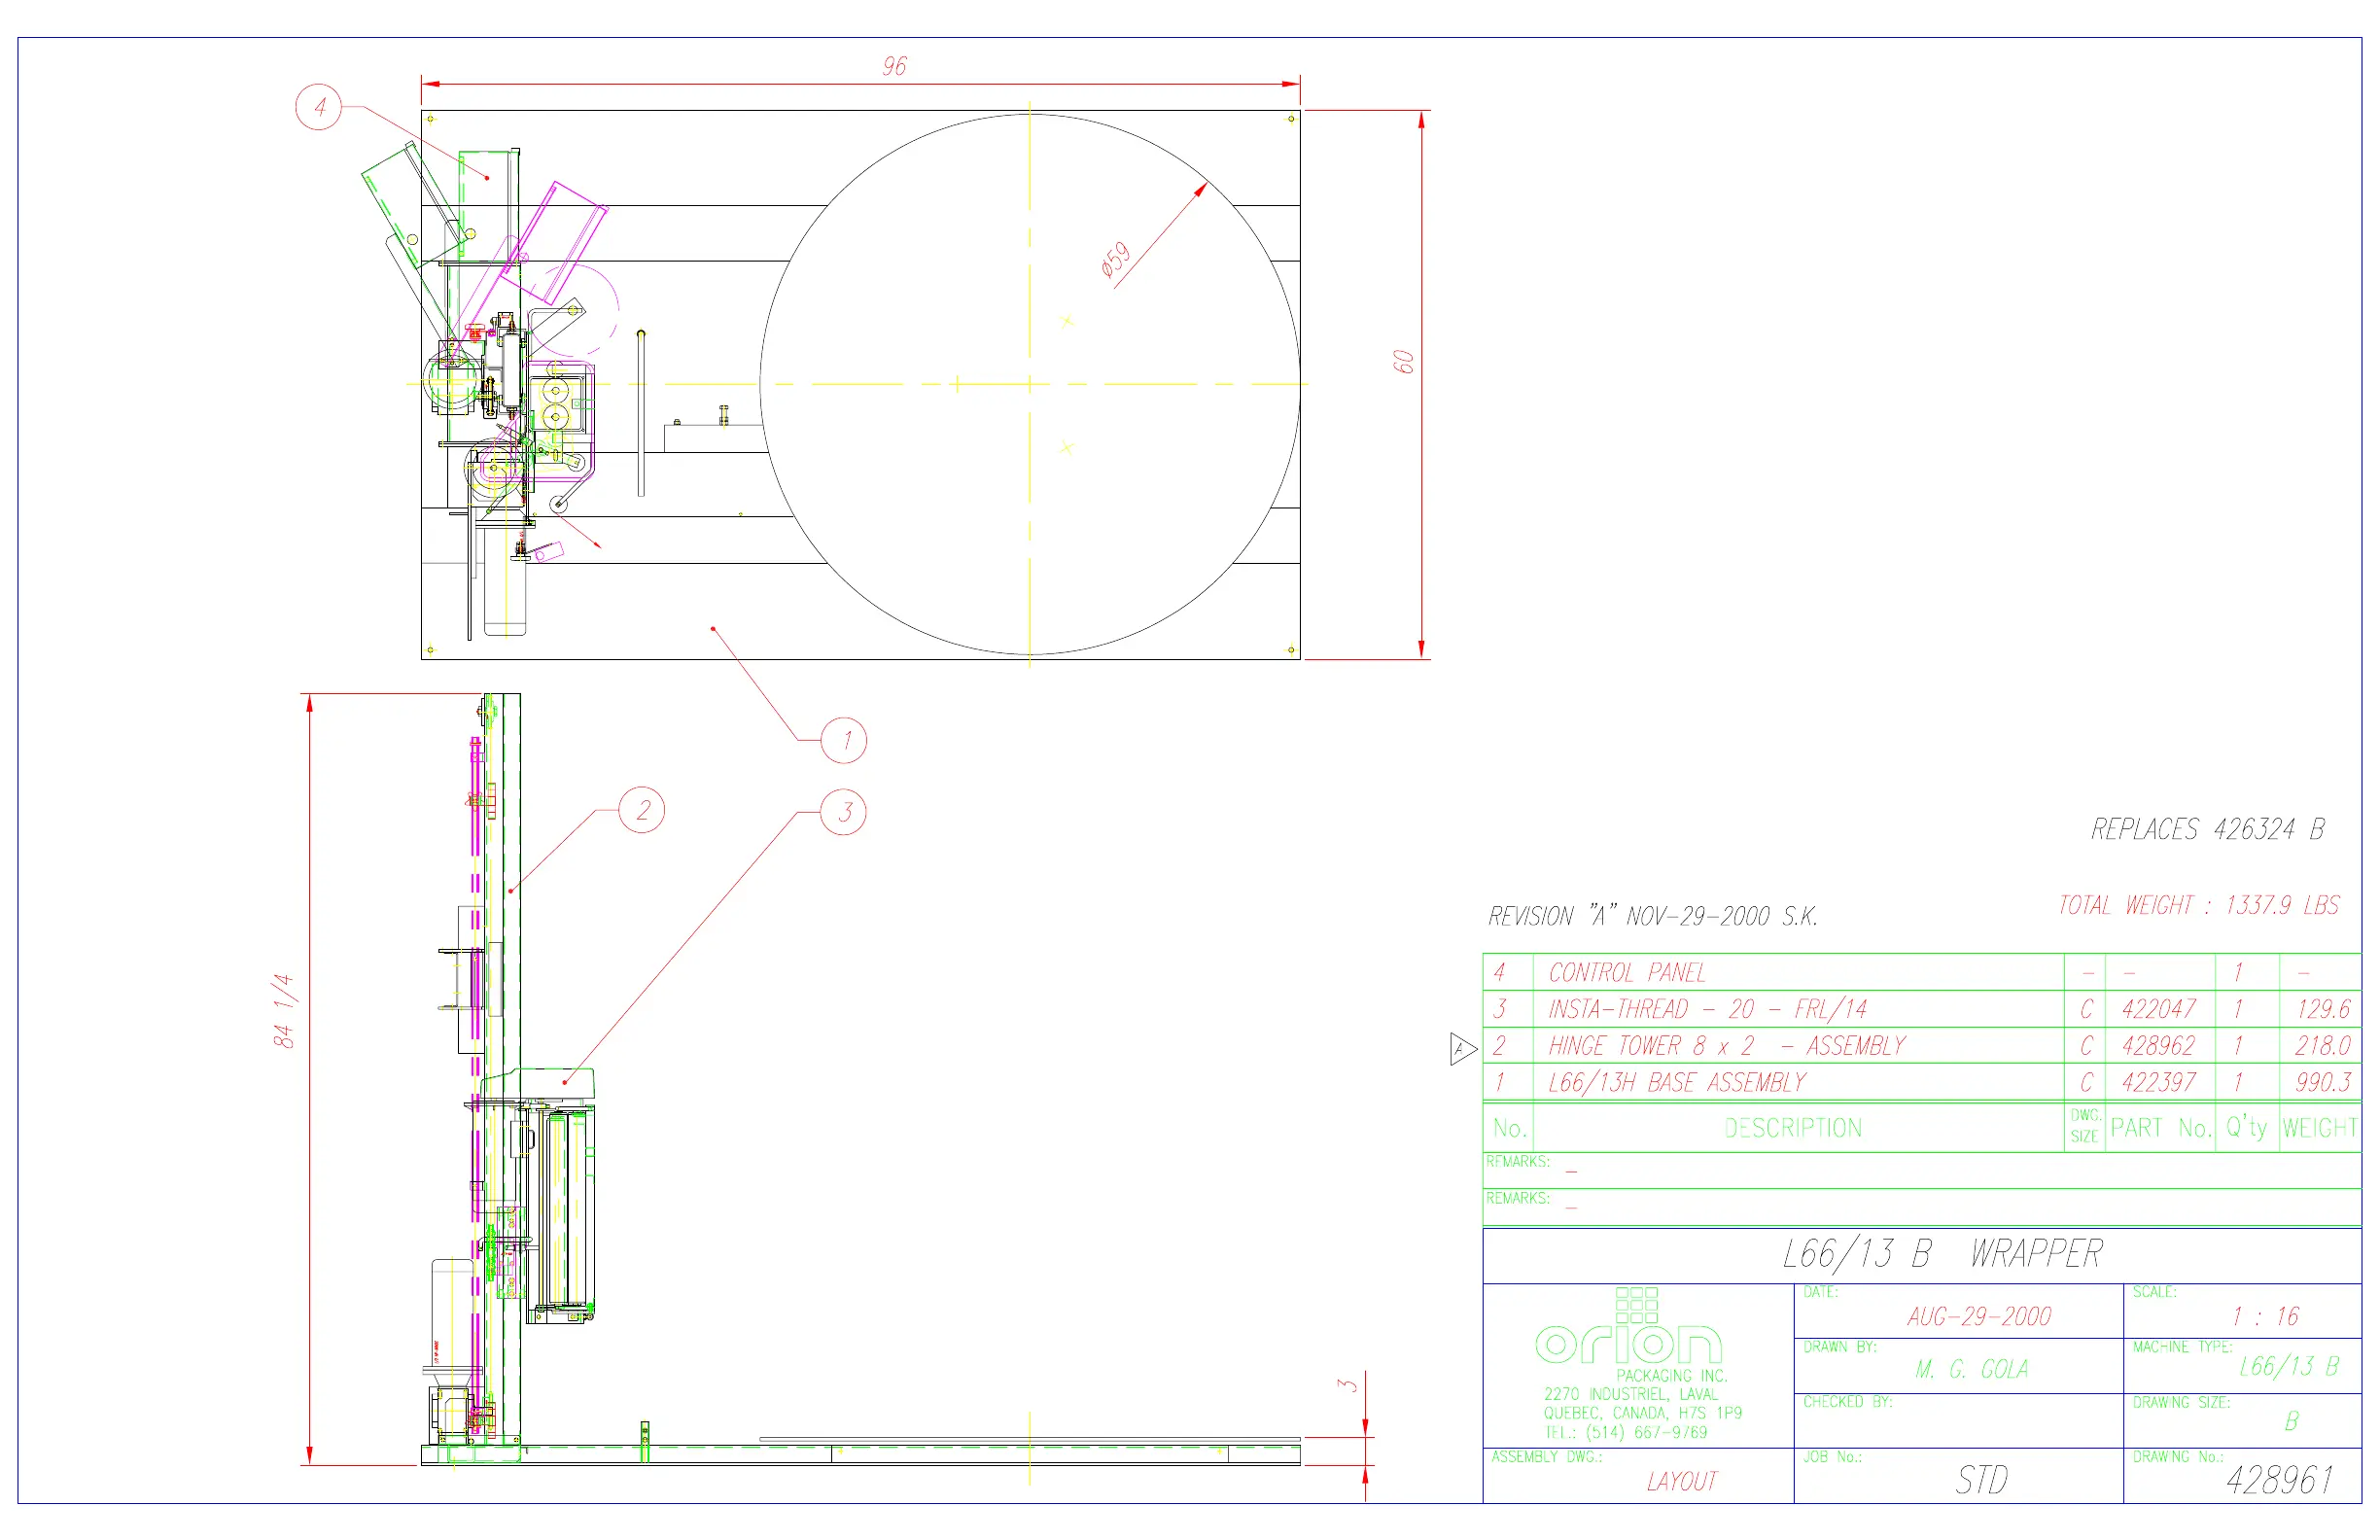Click the Orion Packaging logo
Viewport: 2380px width, 1540px height.
point(1628,1330)
